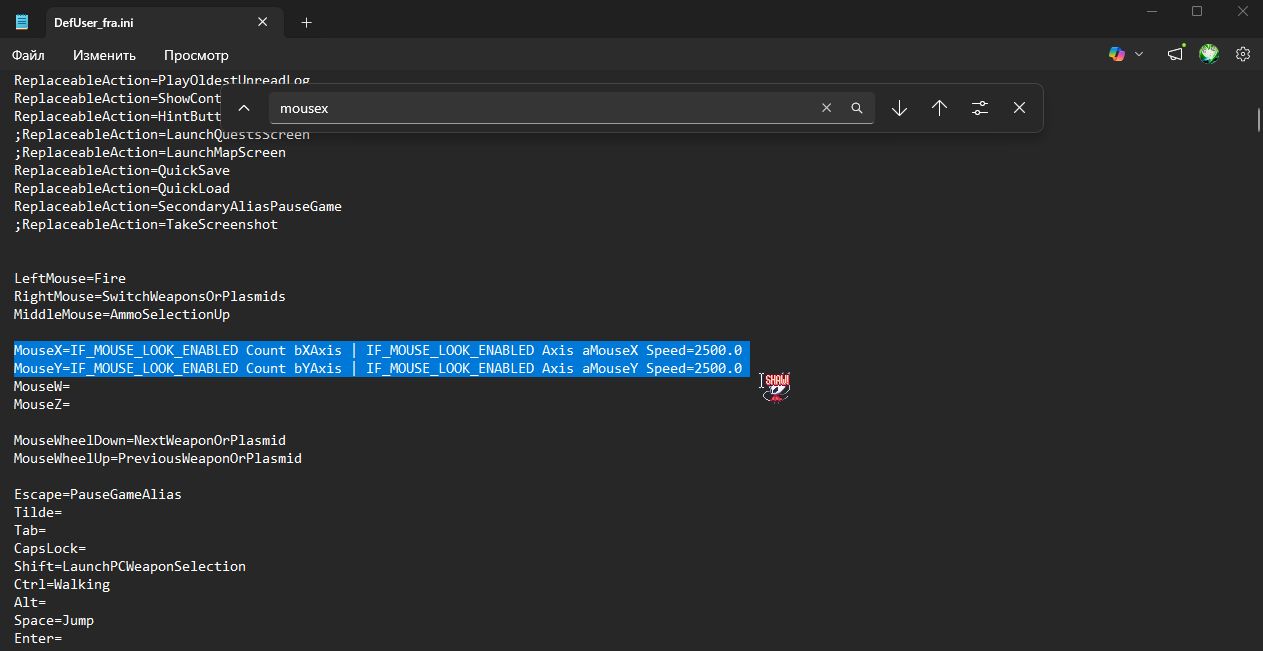The height and width of the screenshot is (651, 1263).
Task: Minimize the Notepad window
Action: (x=1150, y=11)
